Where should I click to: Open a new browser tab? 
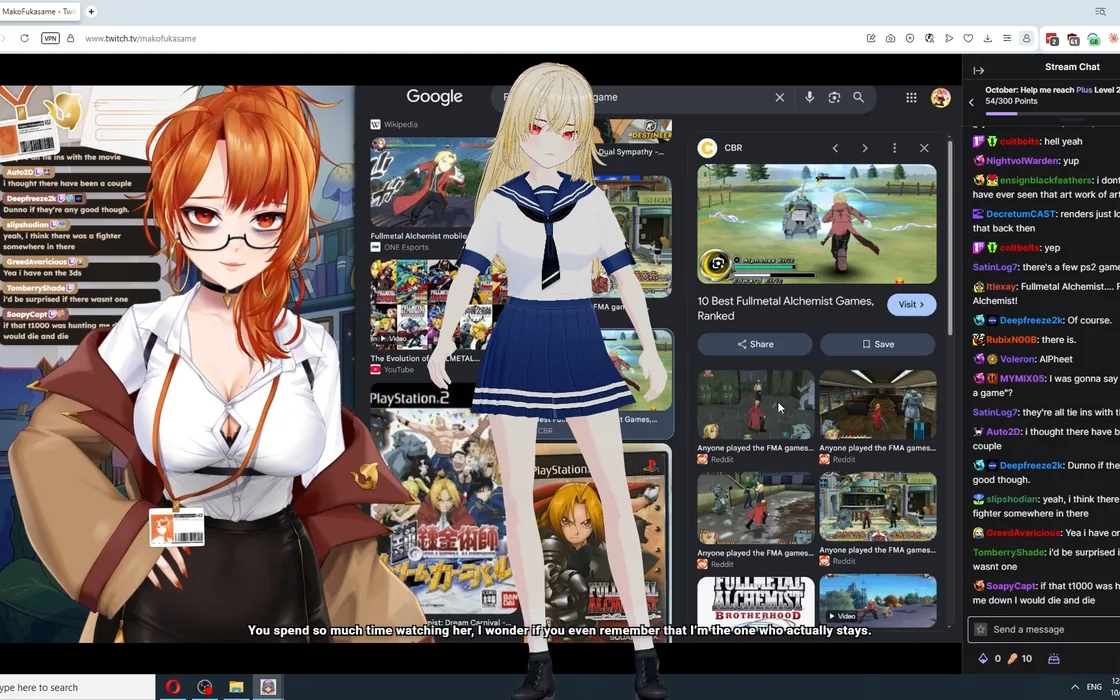(91, 11)
